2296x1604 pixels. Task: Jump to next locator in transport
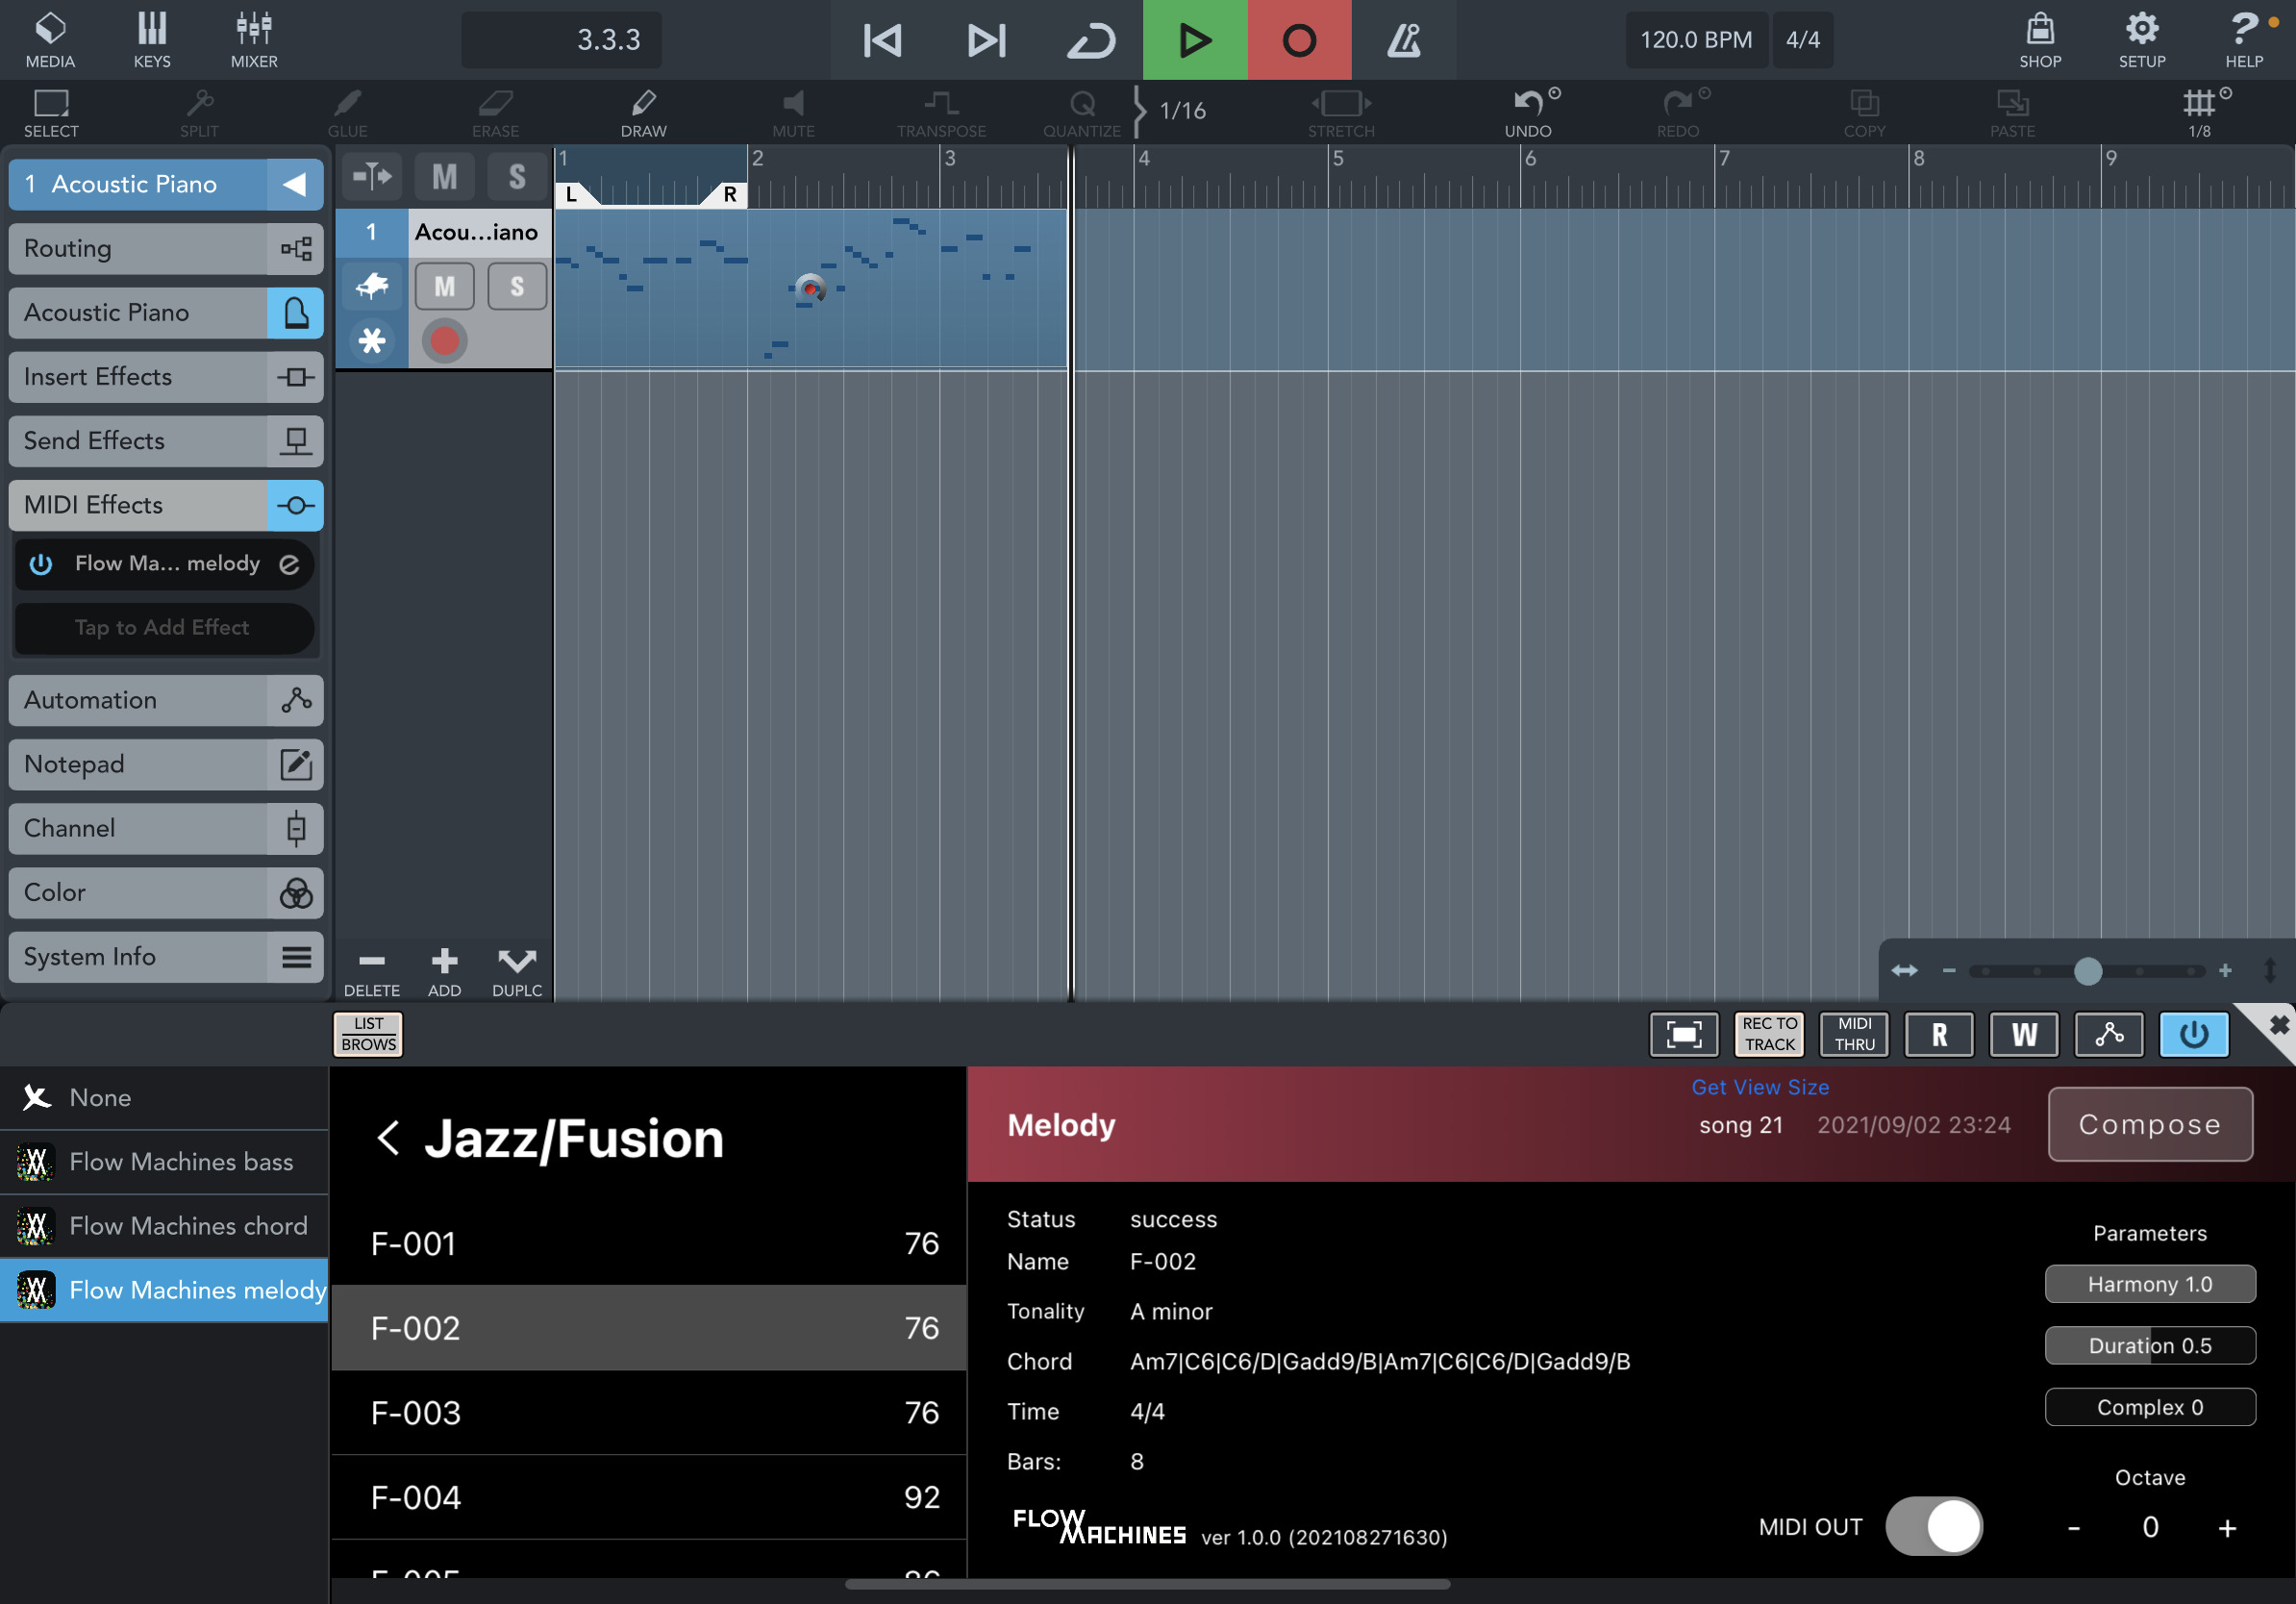pos(986,40)
